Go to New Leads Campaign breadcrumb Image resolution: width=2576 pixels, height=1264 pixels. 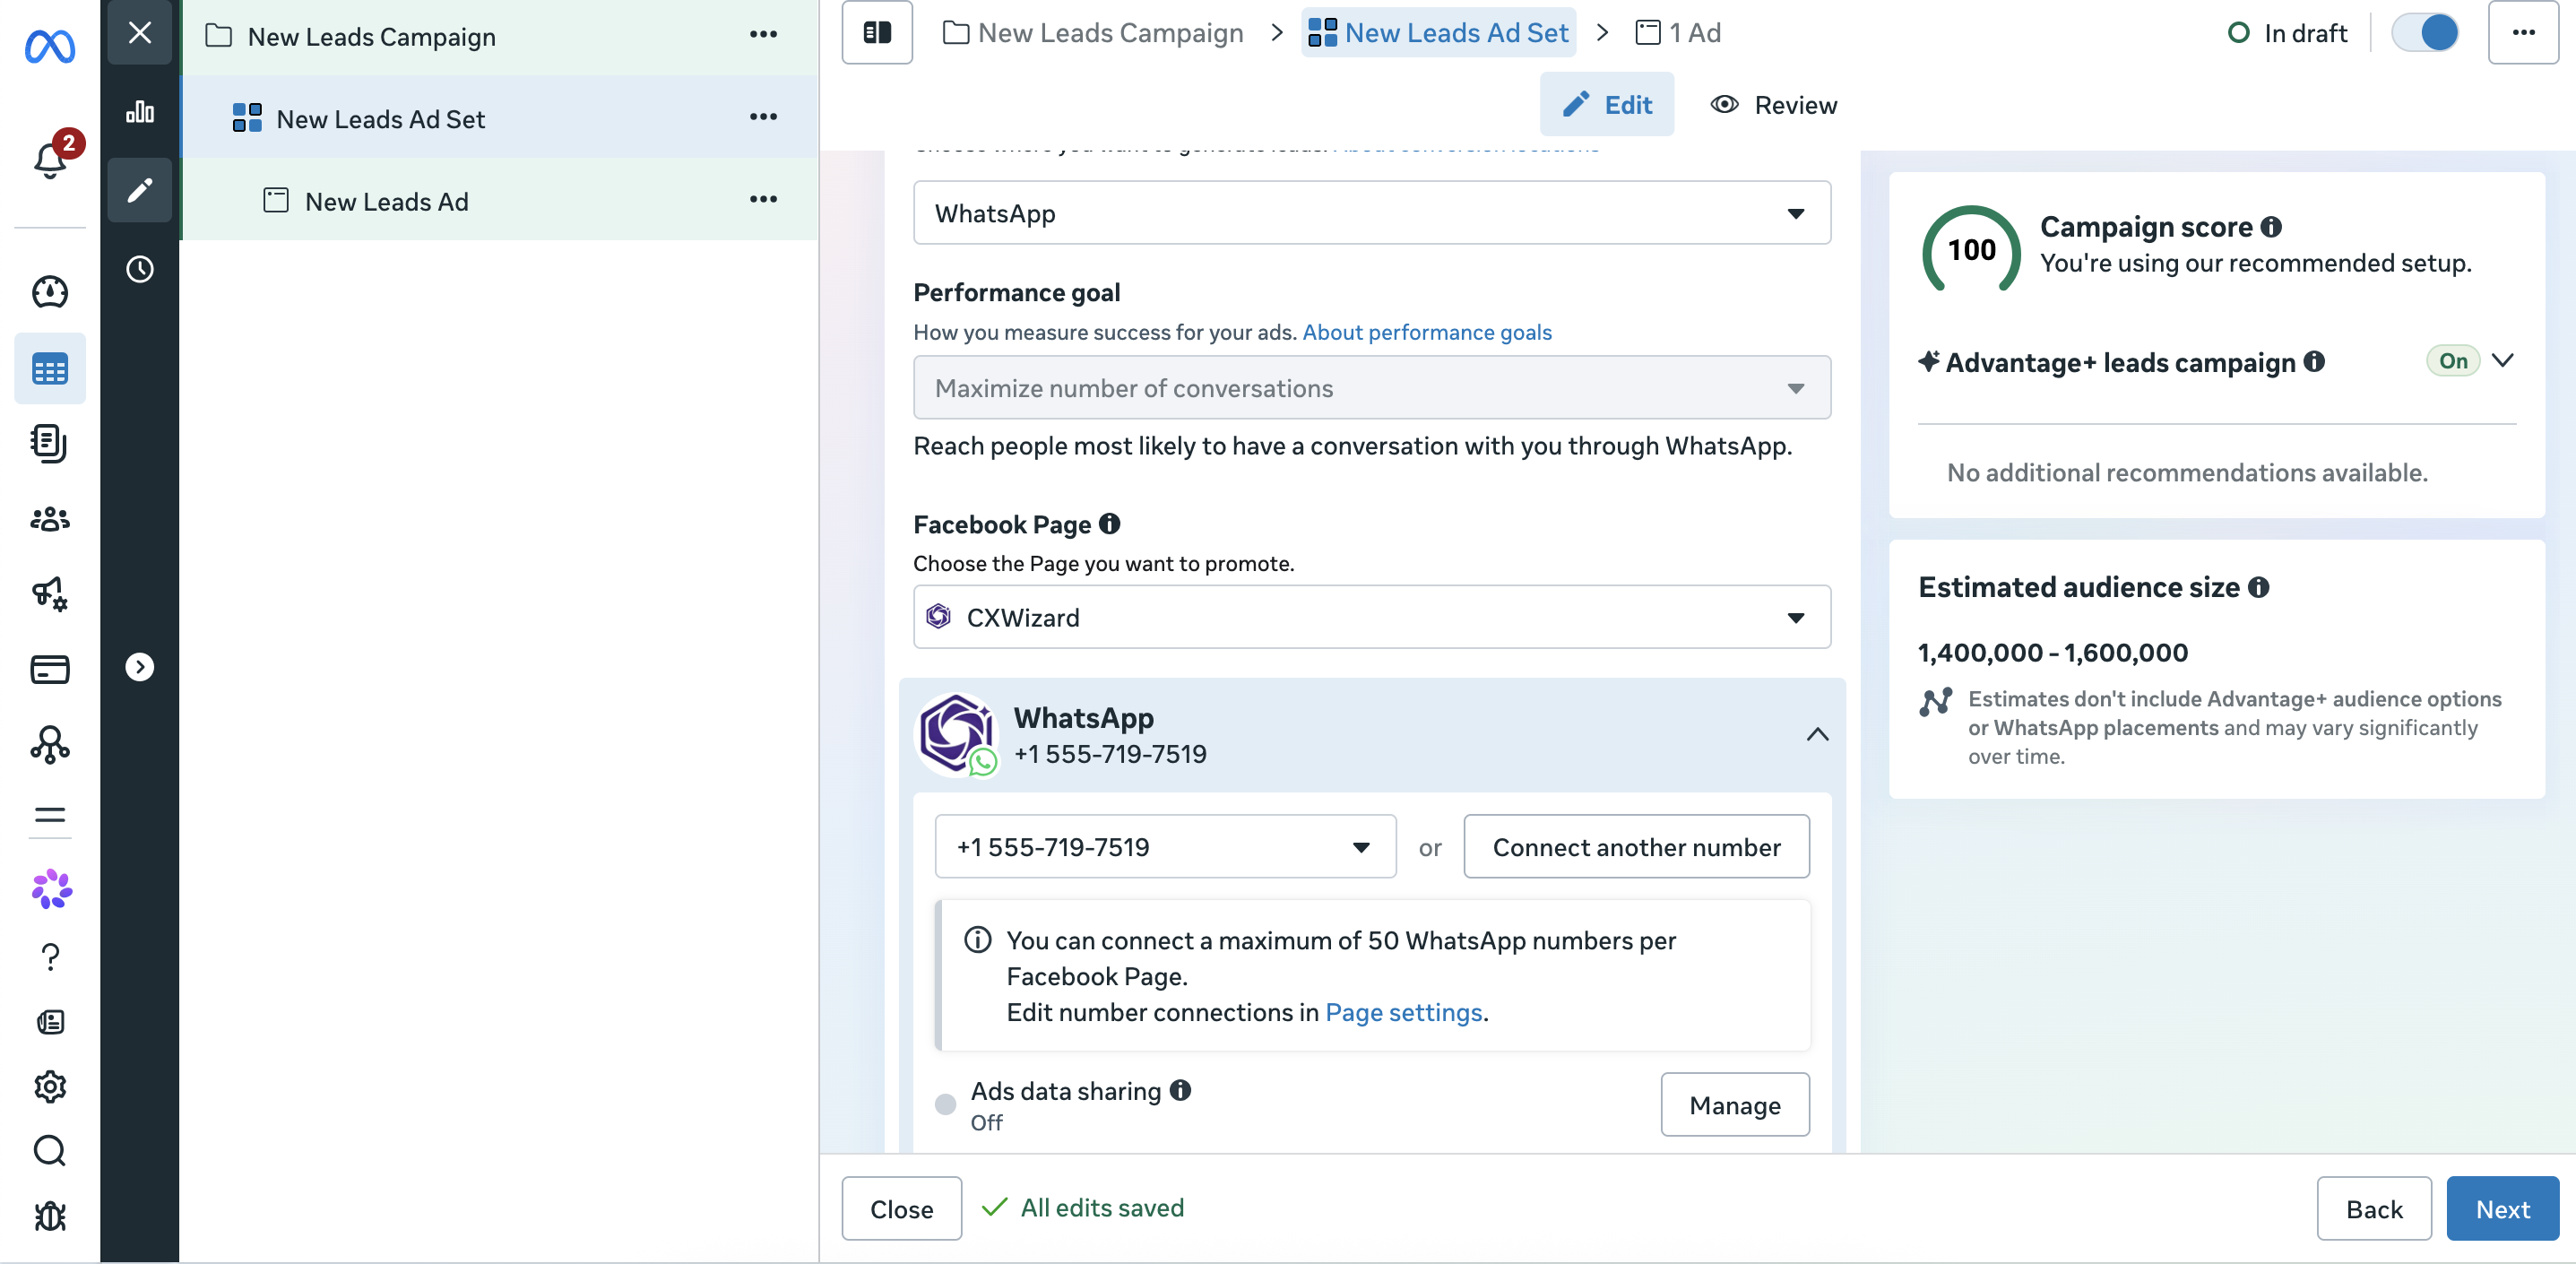coord(1094,33)
